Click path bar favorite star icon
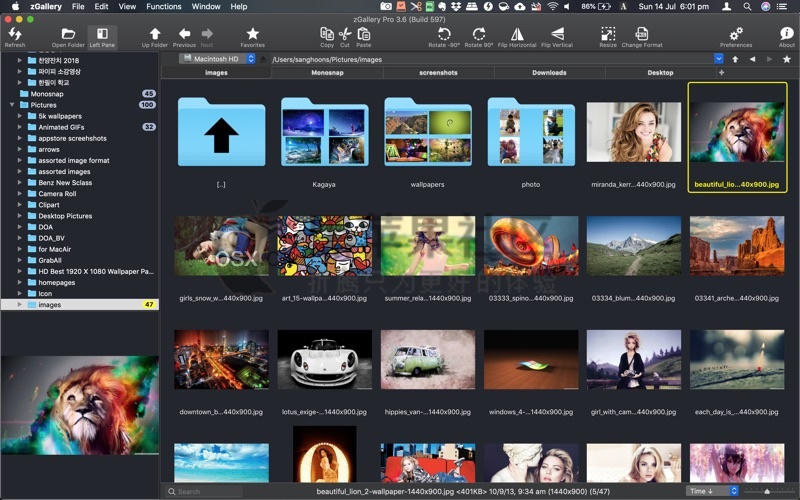 pyautogui.click(x=787, y=59)
